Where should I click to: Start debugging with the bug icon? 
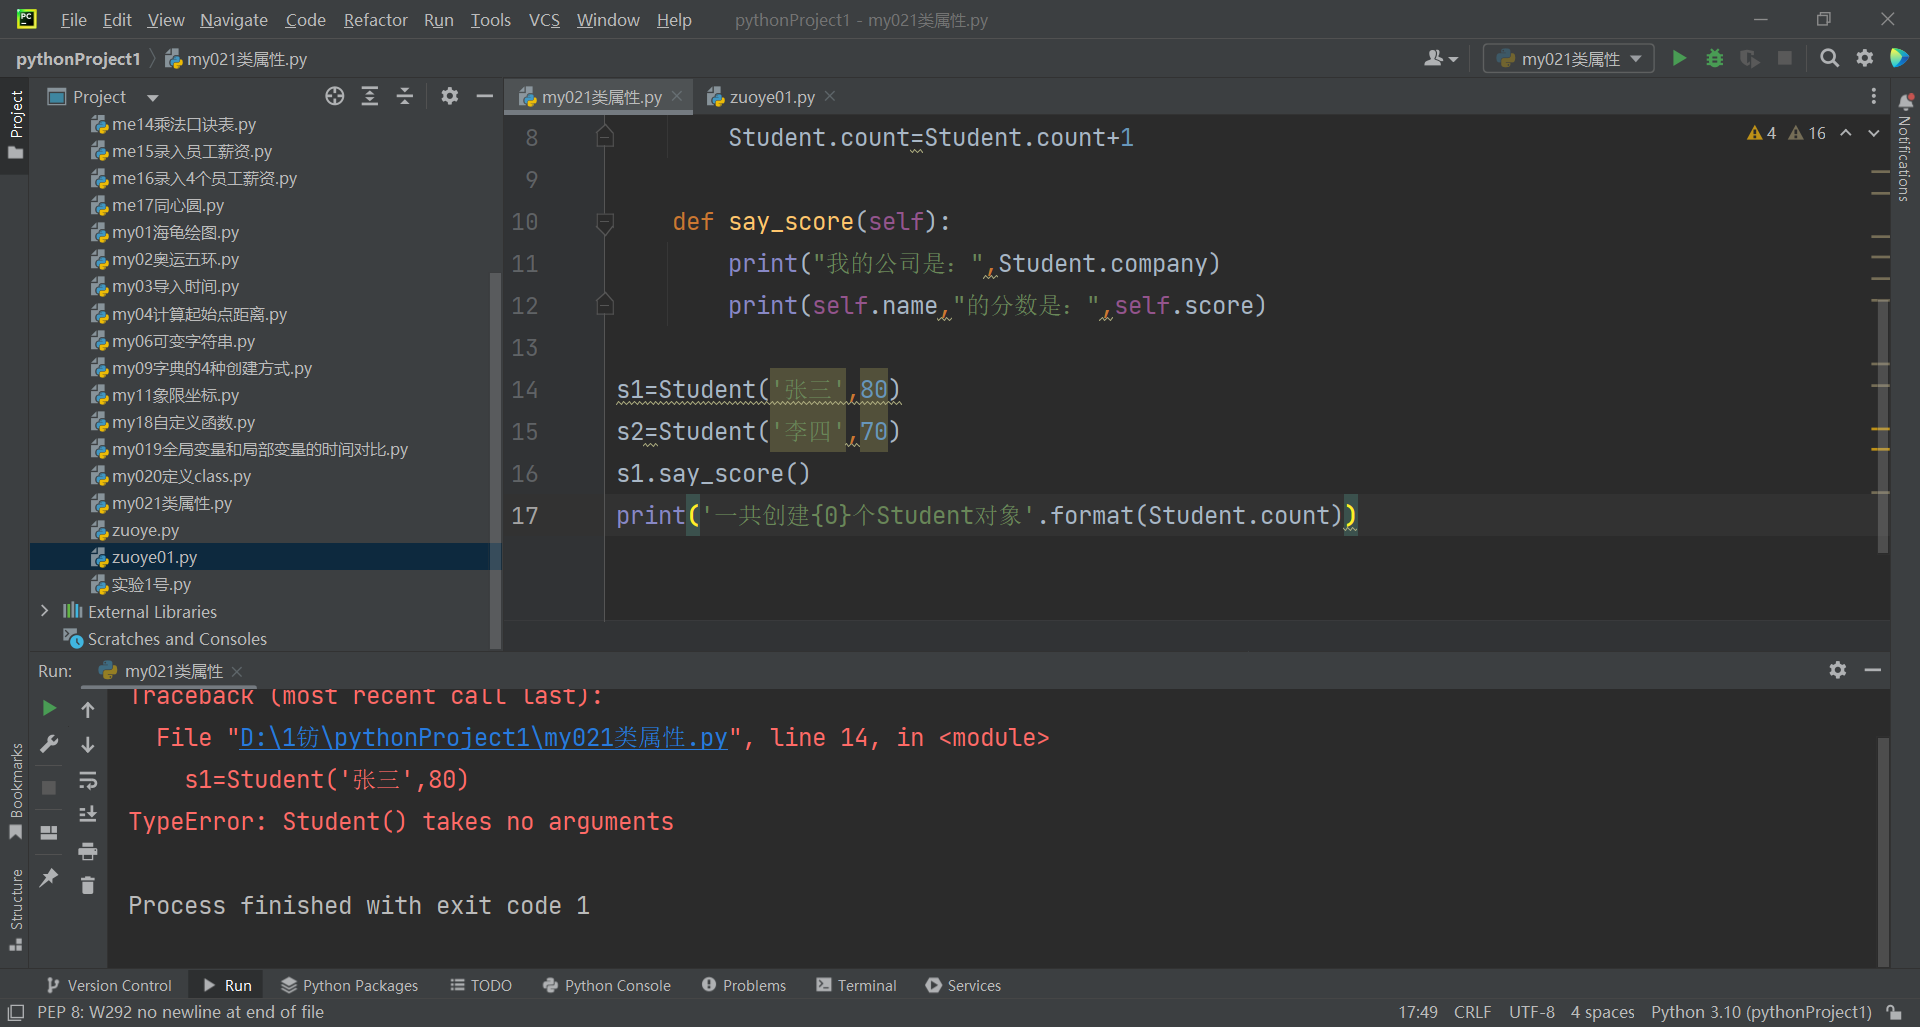pos(1714,59)
